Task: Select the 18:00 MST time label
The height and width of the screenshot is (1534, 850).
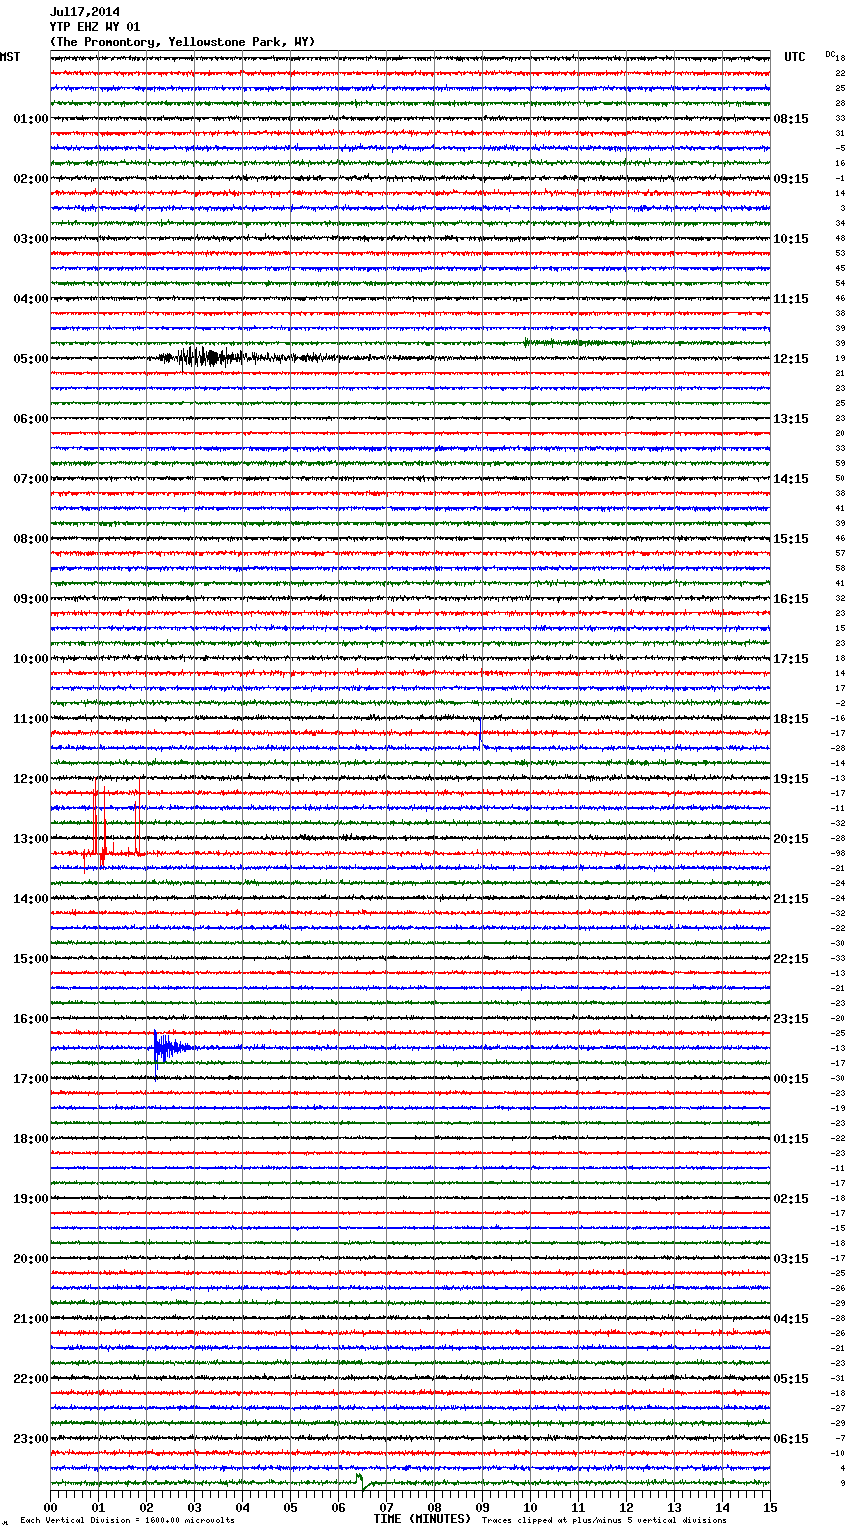Action: [30, 1139]
